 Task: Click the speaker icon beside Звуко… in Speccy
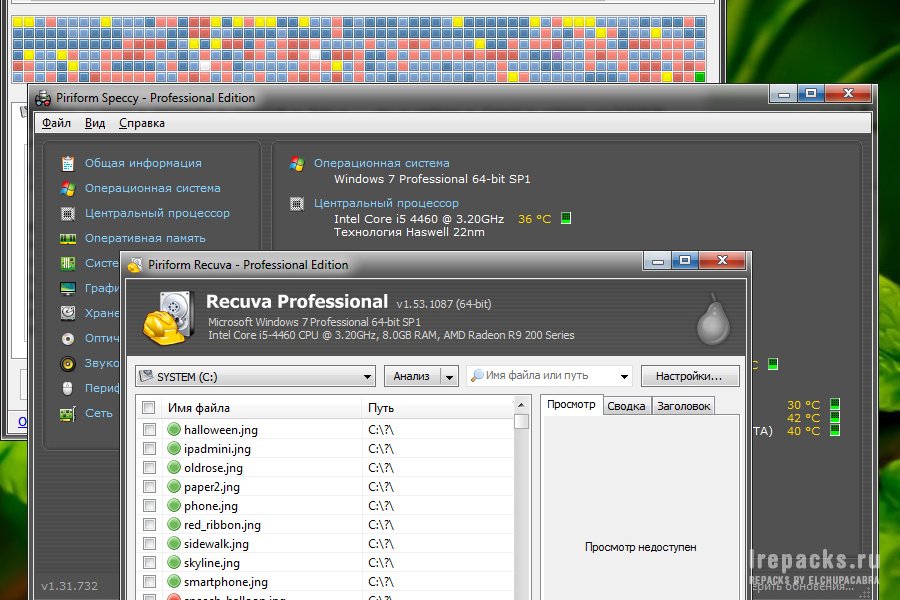point(68,363)
